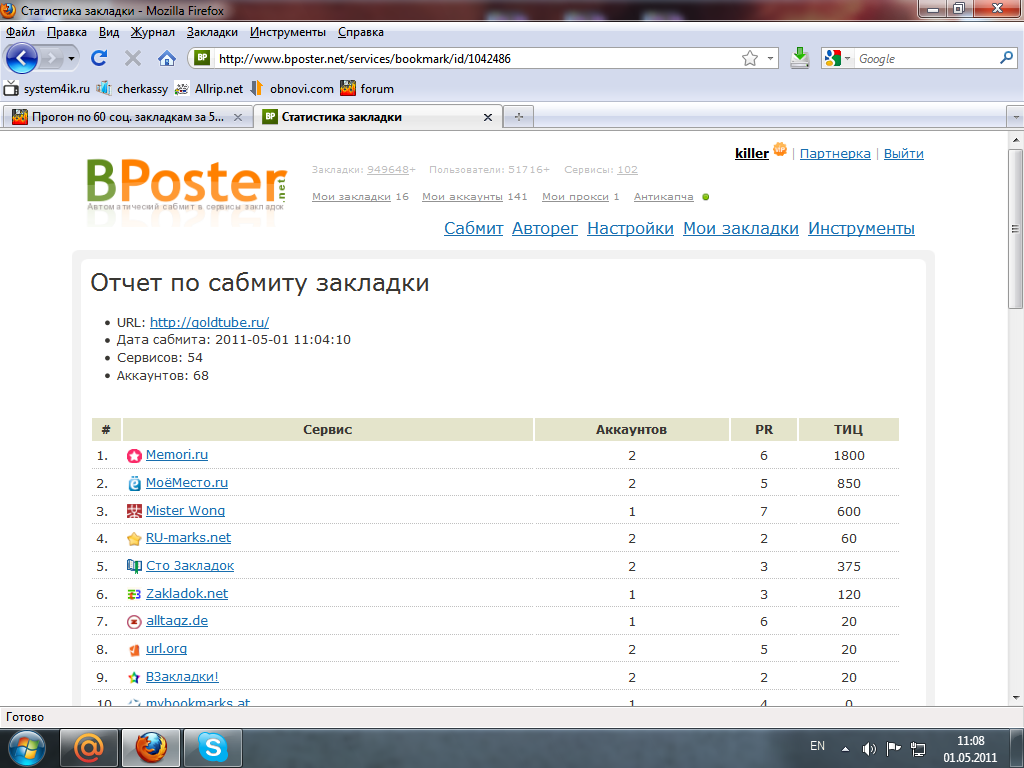Click the BP site identity icon in address bar
Screen dimensions: 1024x768
[202, 58]
